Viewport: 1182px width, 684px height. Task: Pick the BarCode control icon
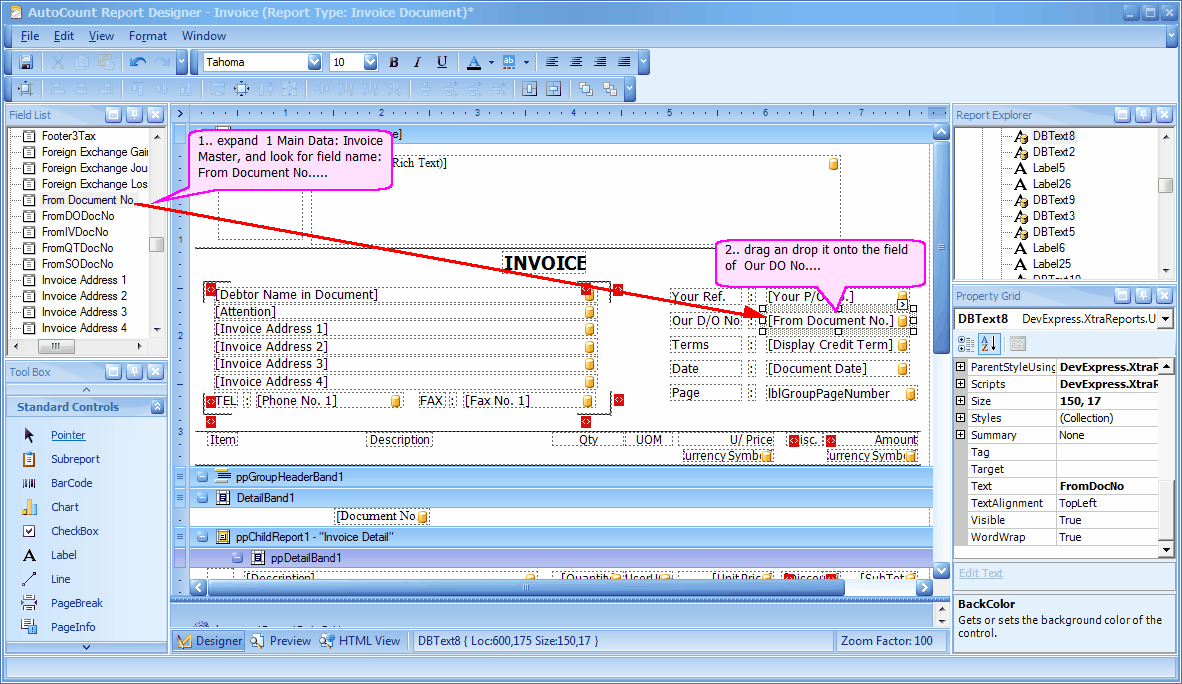pyautogui.click(x=29, y=483)
